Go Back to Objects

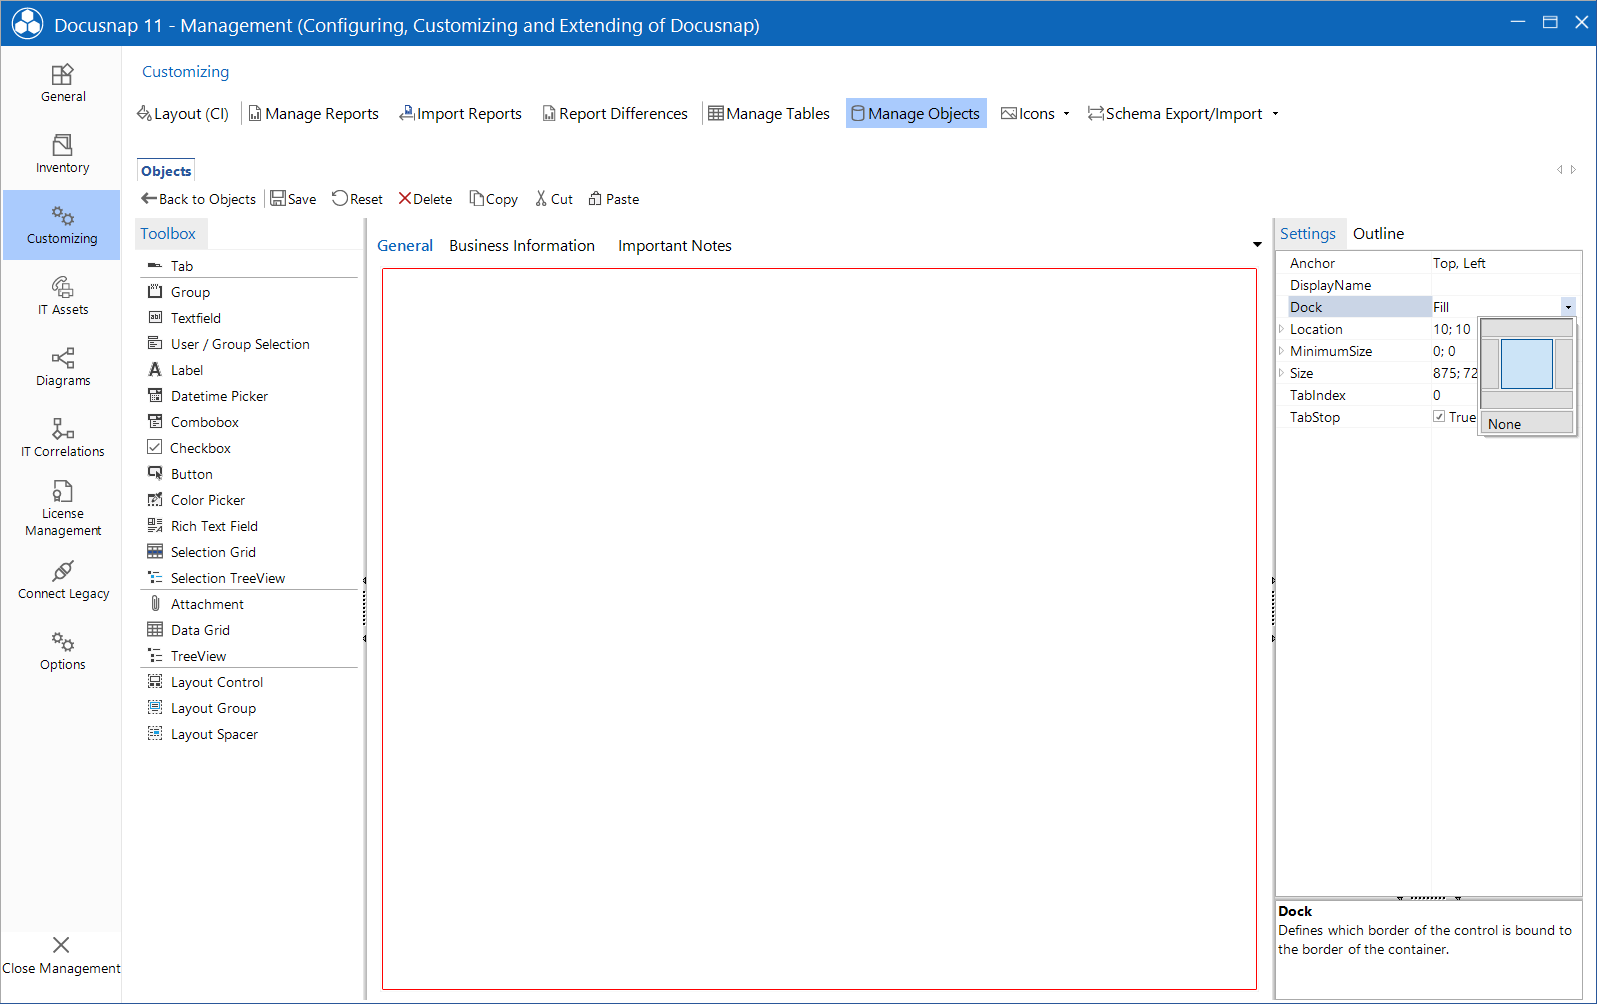point(199,199)
